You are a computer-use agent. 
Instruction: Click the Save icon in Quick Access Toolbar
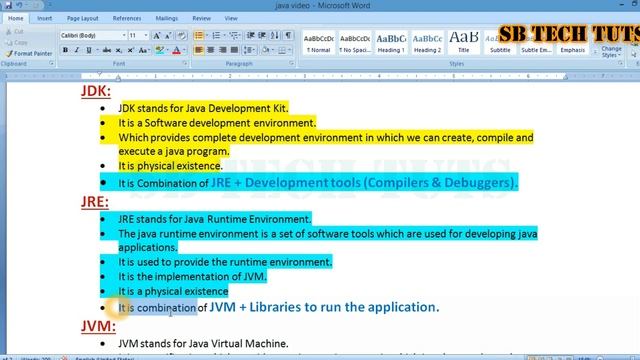9,5
